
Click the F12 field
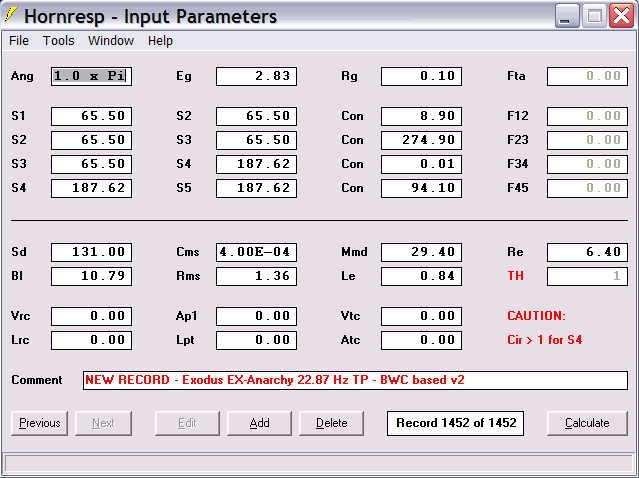coord(587,116)
